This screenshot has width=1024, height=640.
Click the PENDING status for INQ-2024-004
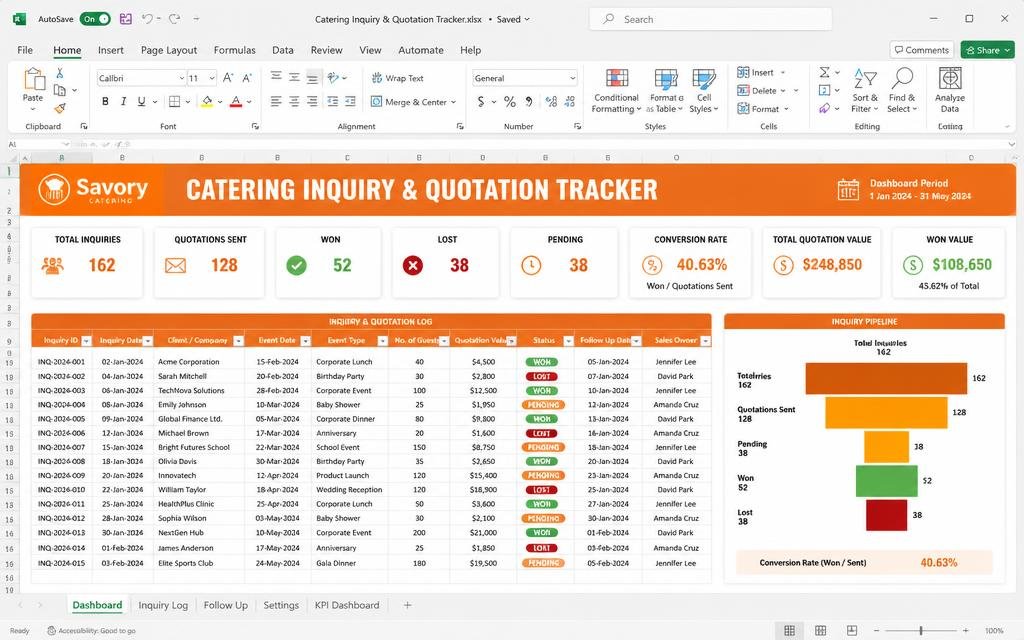[x=543, y=405]
